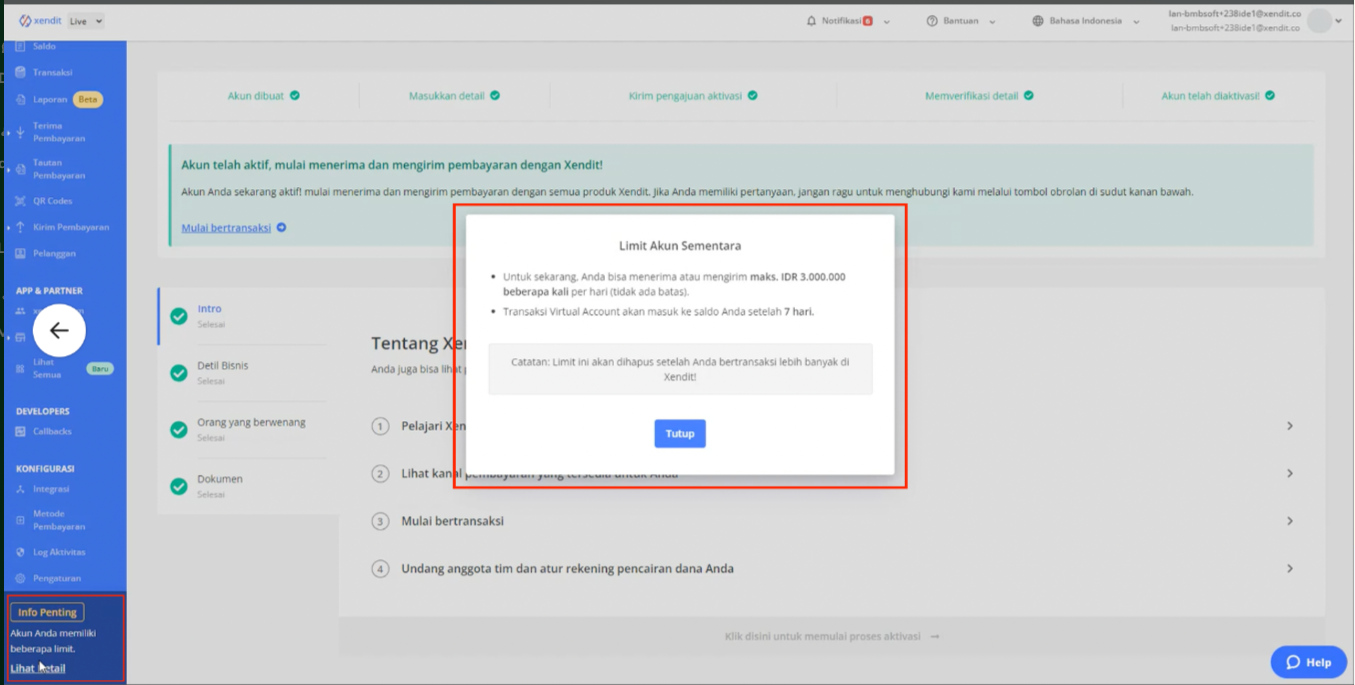
Task: Expand the Notifikasi dropdown chevron
Action: 887,21
